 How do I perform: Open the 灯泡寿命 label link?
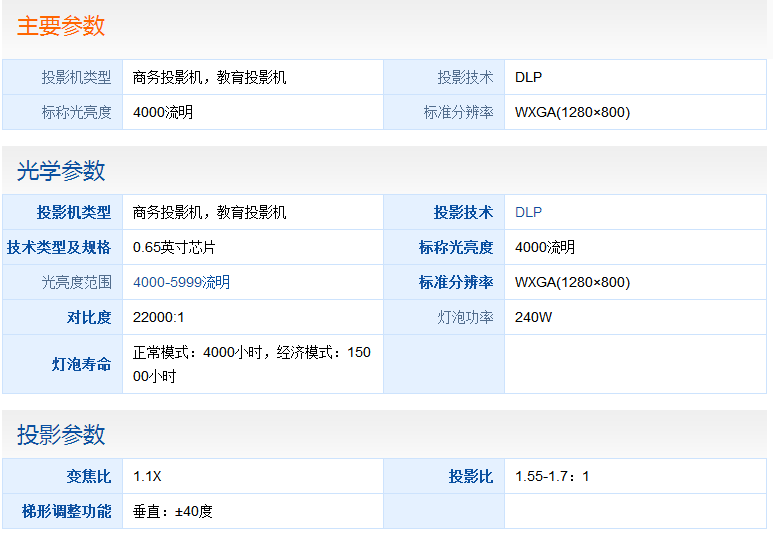(81, 364)
